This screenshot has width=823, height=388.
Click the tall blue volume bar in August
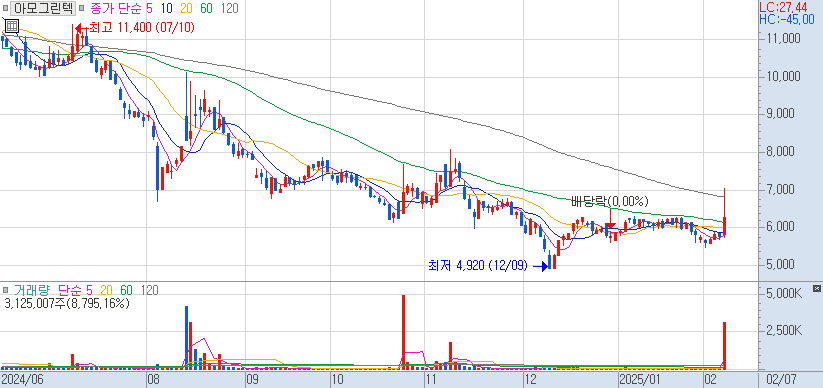[186, 337]
